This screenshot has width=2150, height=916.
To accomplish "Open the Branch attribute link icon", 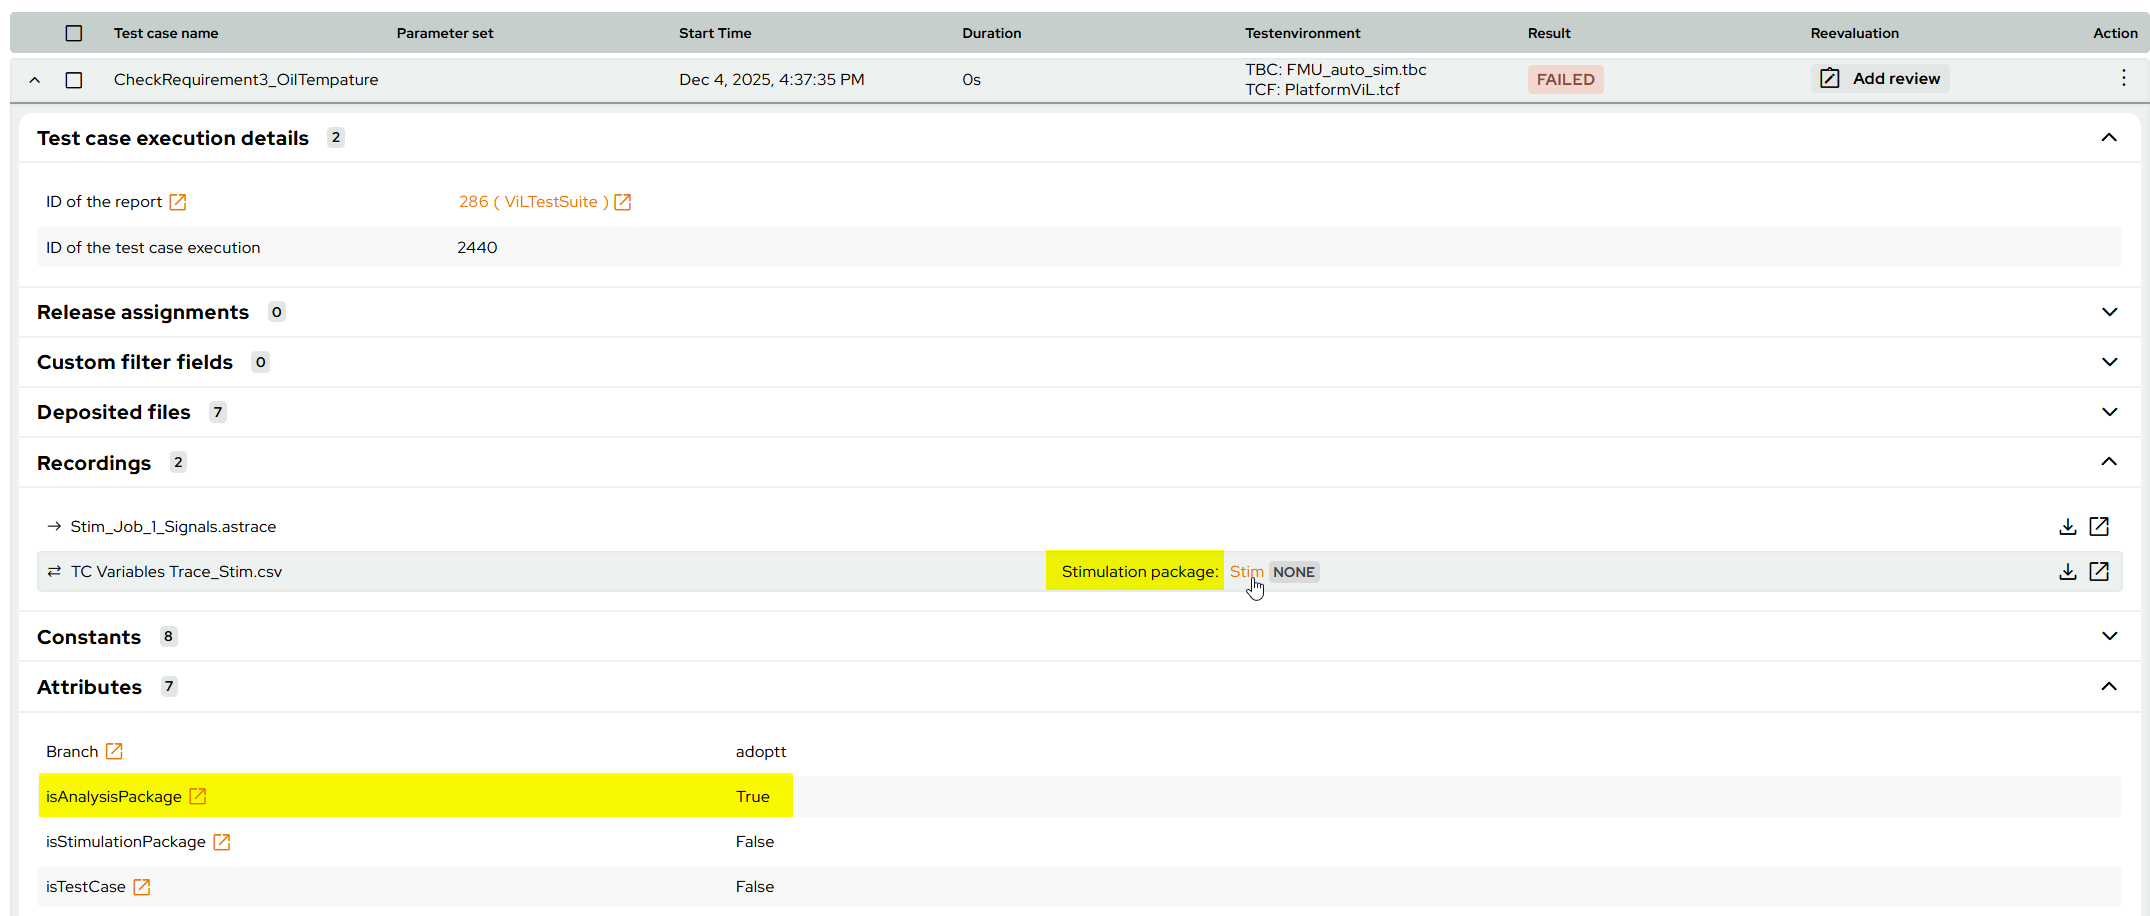I will pyautogui.click(x=114, y=752).
